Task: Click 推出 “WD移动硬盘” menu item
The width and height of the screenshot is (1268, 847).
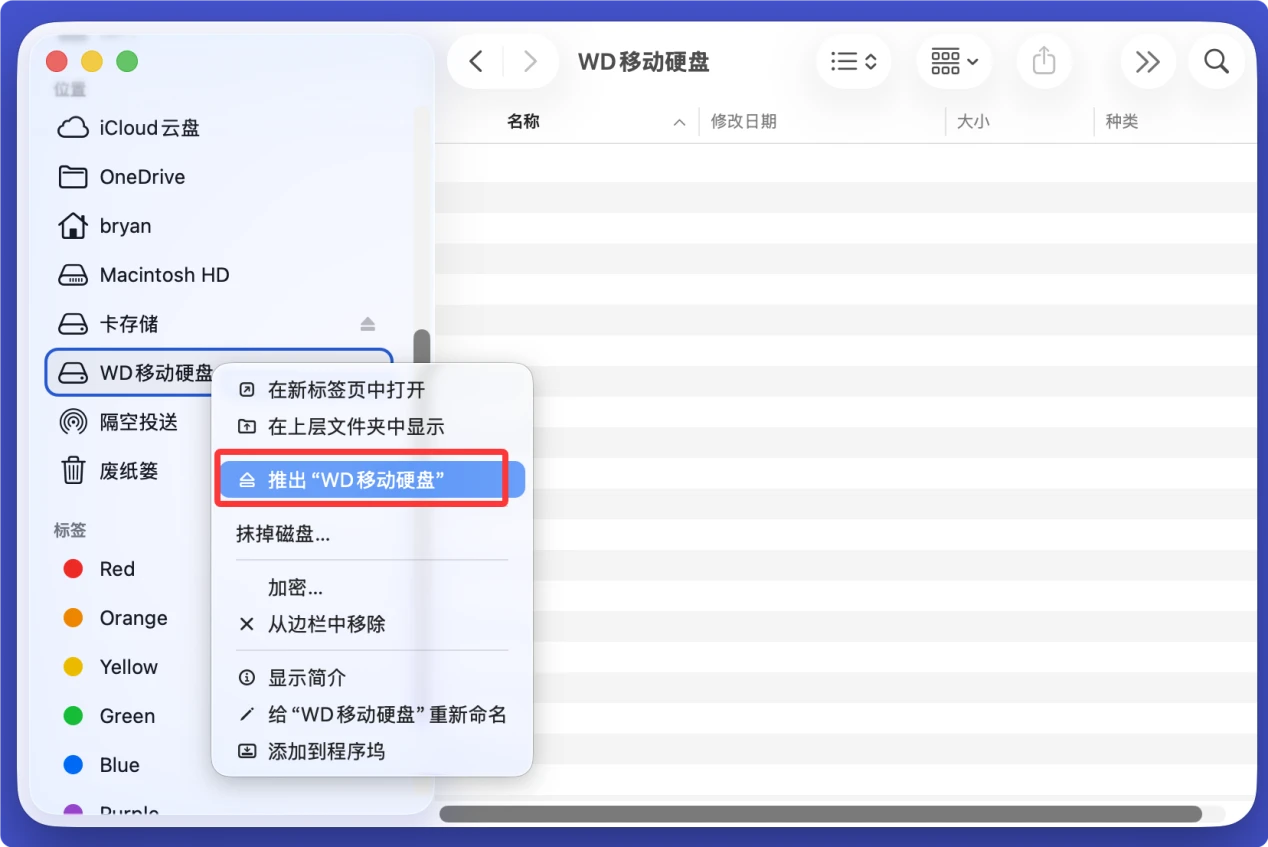Action: point(372,481)
